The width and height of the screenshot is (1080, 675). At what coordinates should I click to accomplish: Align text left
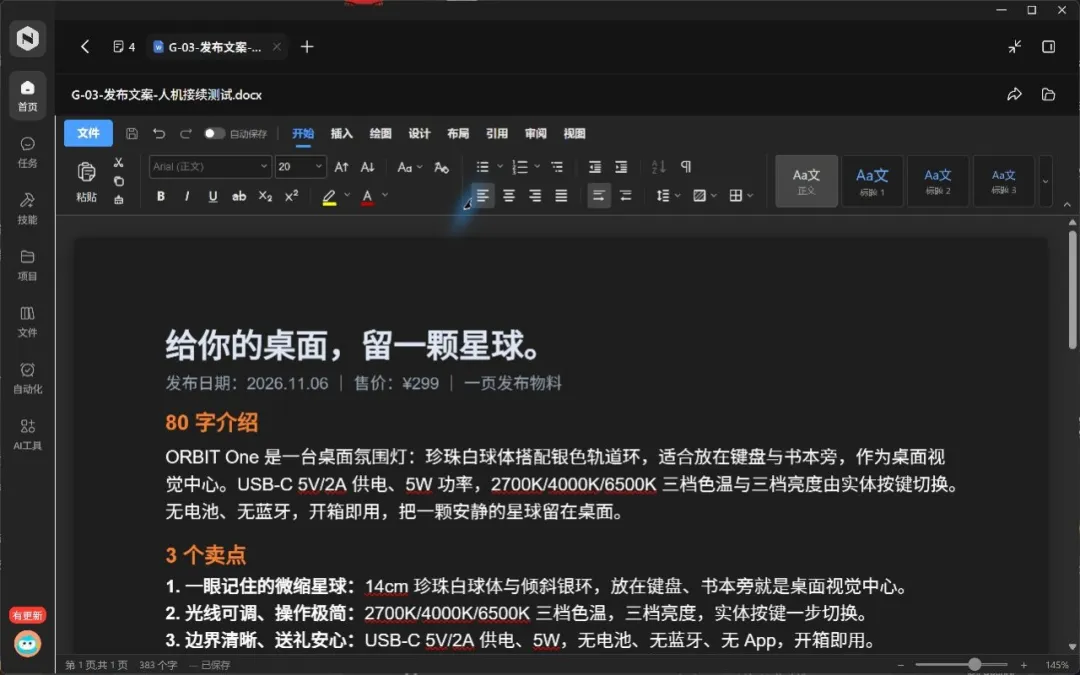pyautogui.click(x=483, y=196)
